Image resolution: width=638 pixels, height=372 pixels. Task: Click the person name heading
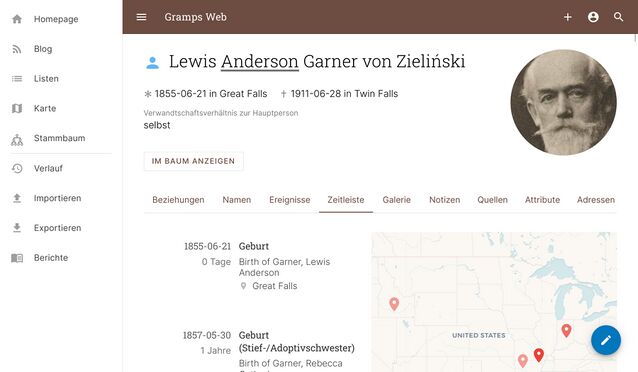coord(317,61)
